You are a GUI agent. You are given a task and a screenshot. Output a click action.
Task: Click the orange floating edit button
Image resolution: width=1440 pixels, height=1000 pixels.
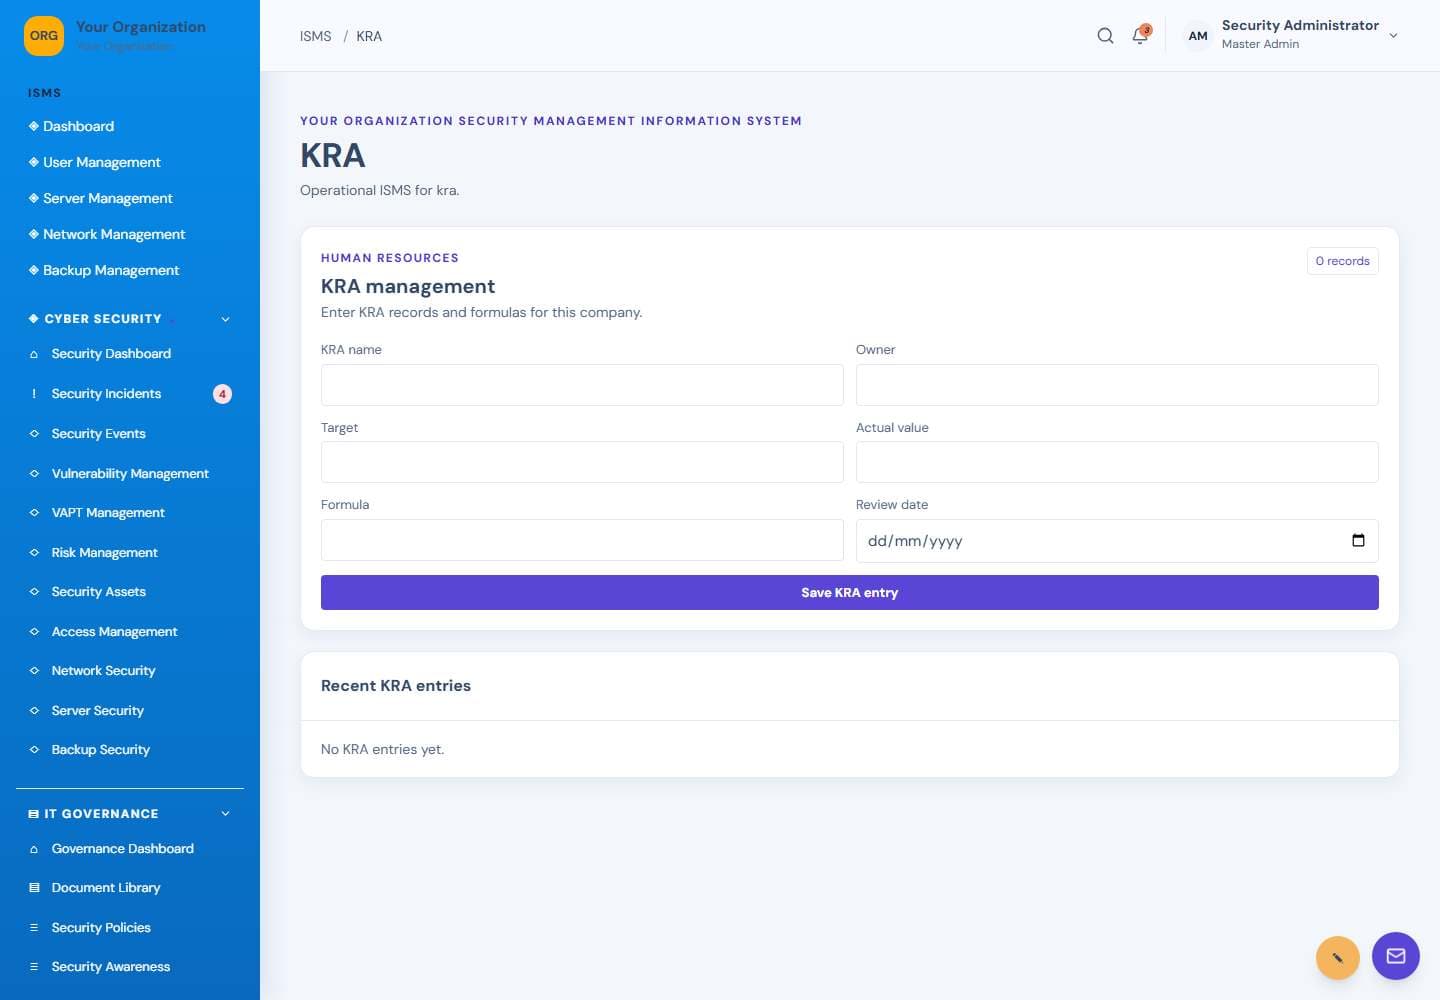(1338, 958)
